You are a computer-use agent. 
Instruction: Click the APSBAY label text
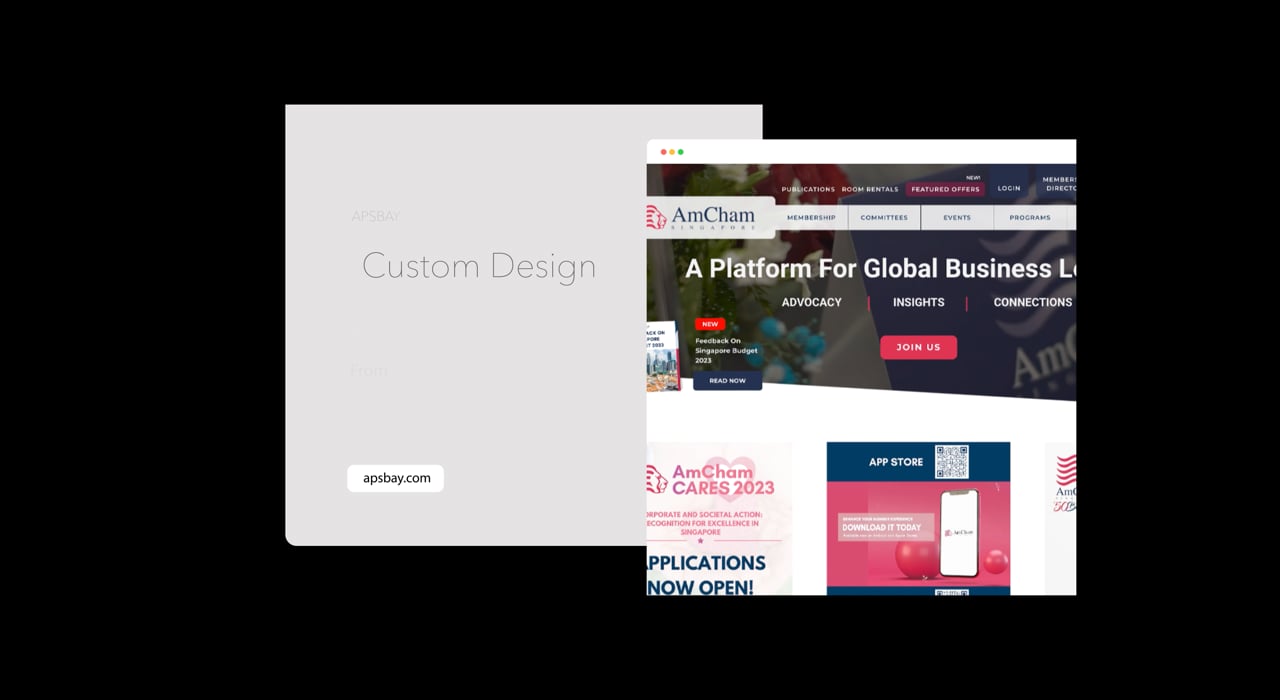pyautogui.click(x=376, y=216)
